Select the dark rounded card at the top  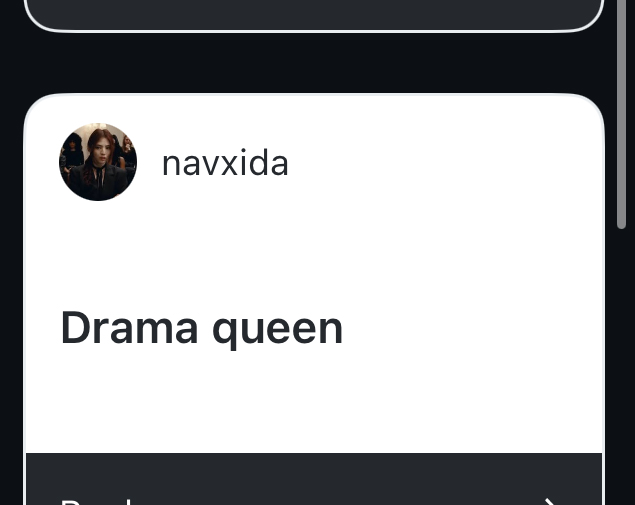click(x=314, y=14)
